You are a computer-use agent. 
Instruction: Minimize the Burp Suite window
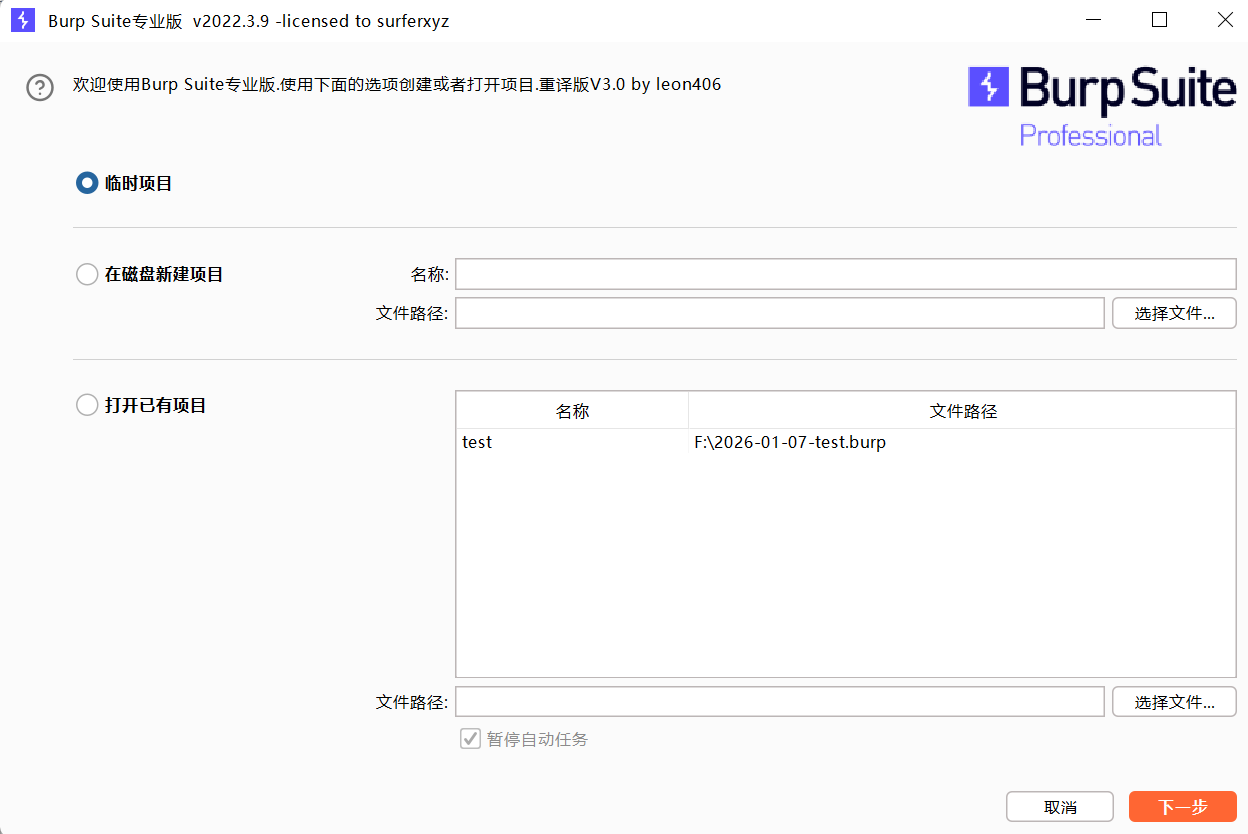(1095, 20)
